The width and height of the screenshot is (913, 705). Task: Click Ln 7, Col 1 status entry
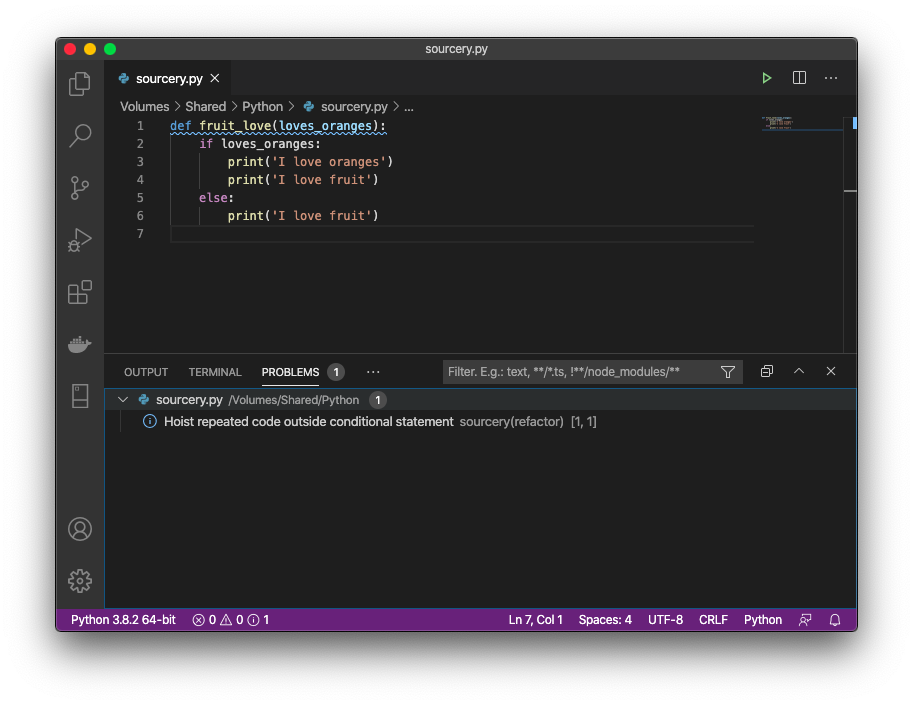pyautogui.click(x=536, y=620)
